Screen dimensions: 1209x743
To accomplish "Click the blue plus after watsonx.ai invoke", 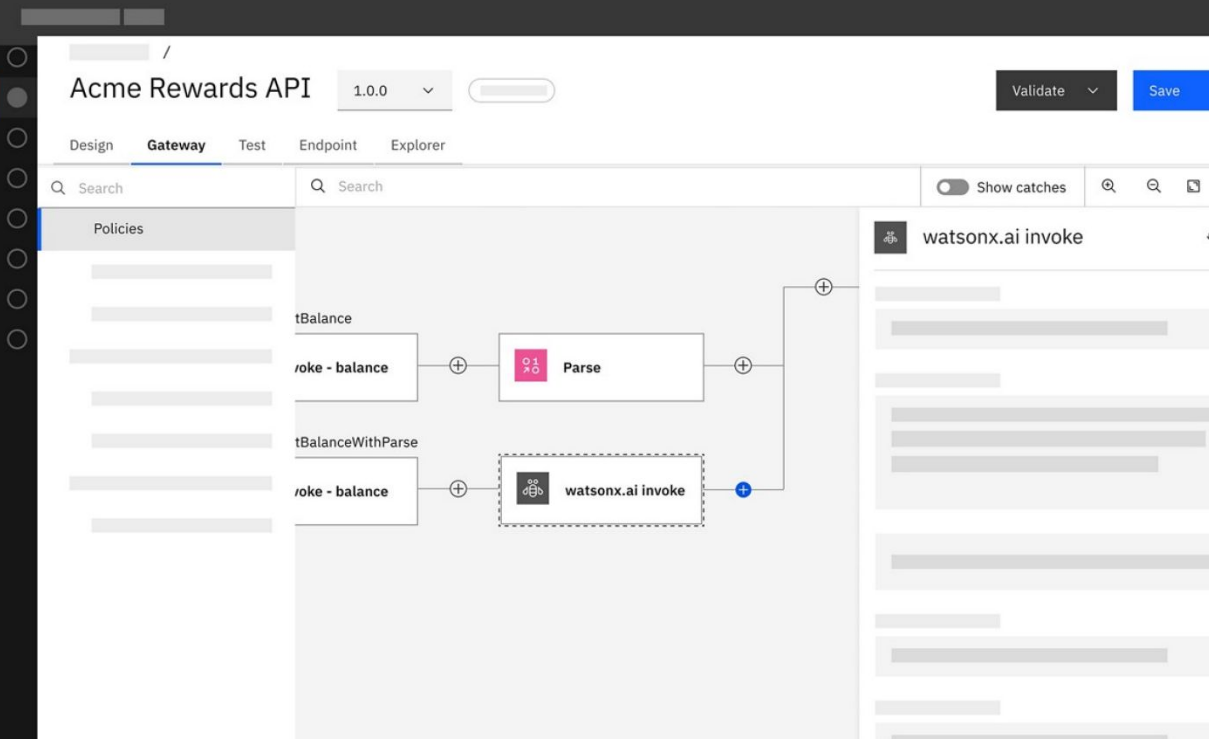I will point(743,490).
